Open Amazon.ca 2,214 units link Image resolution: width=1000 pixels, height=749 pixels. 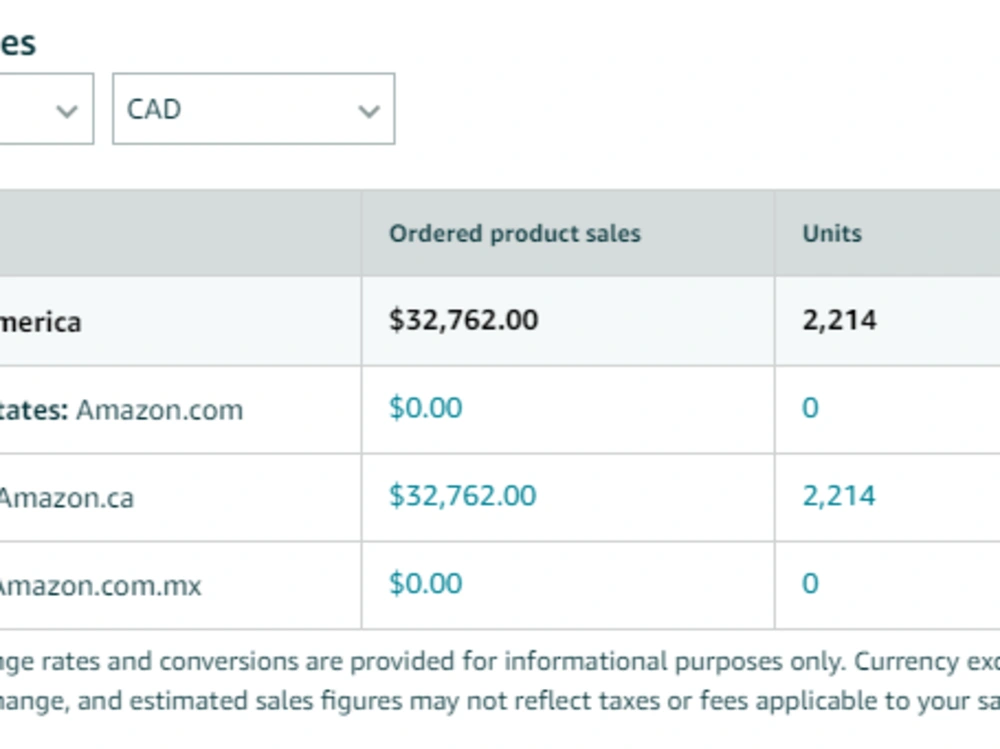click(x=839, y=496)
